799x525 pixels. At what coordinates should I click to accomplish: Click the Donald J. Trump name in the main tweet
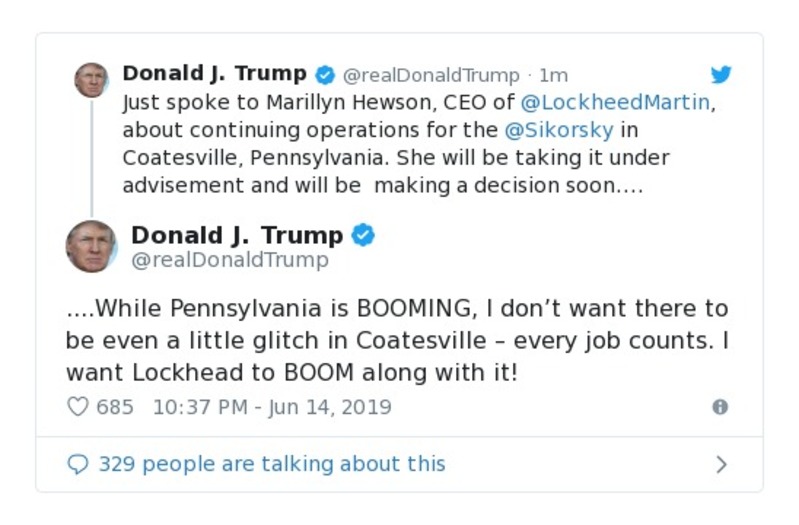(237, 236)
